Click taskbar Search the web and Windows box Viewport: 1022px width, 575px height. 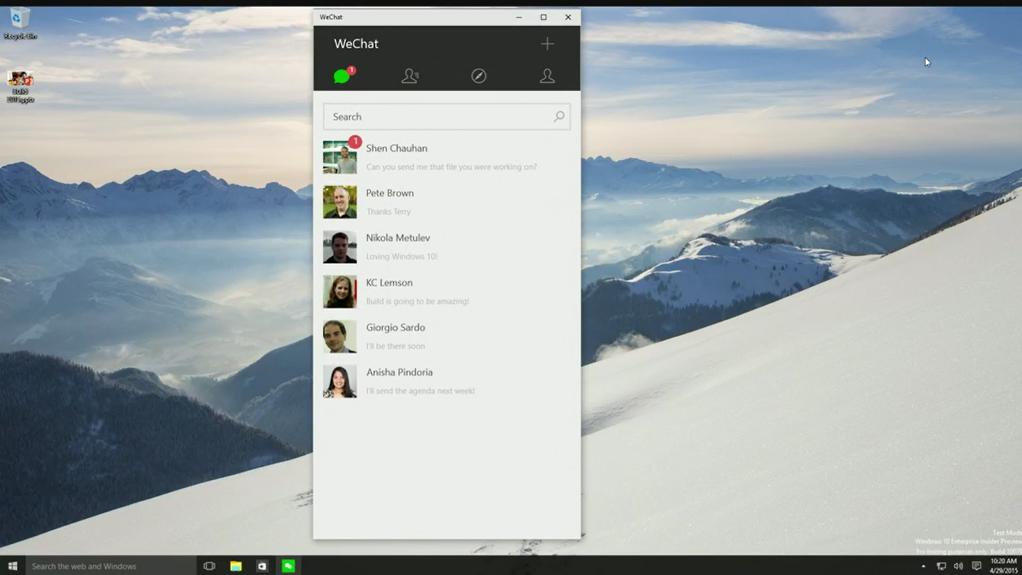110,566
